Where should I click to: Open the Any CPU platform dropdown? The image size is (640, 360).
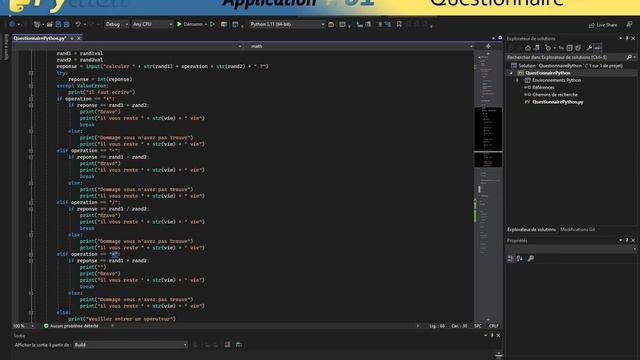click(152, 24)
